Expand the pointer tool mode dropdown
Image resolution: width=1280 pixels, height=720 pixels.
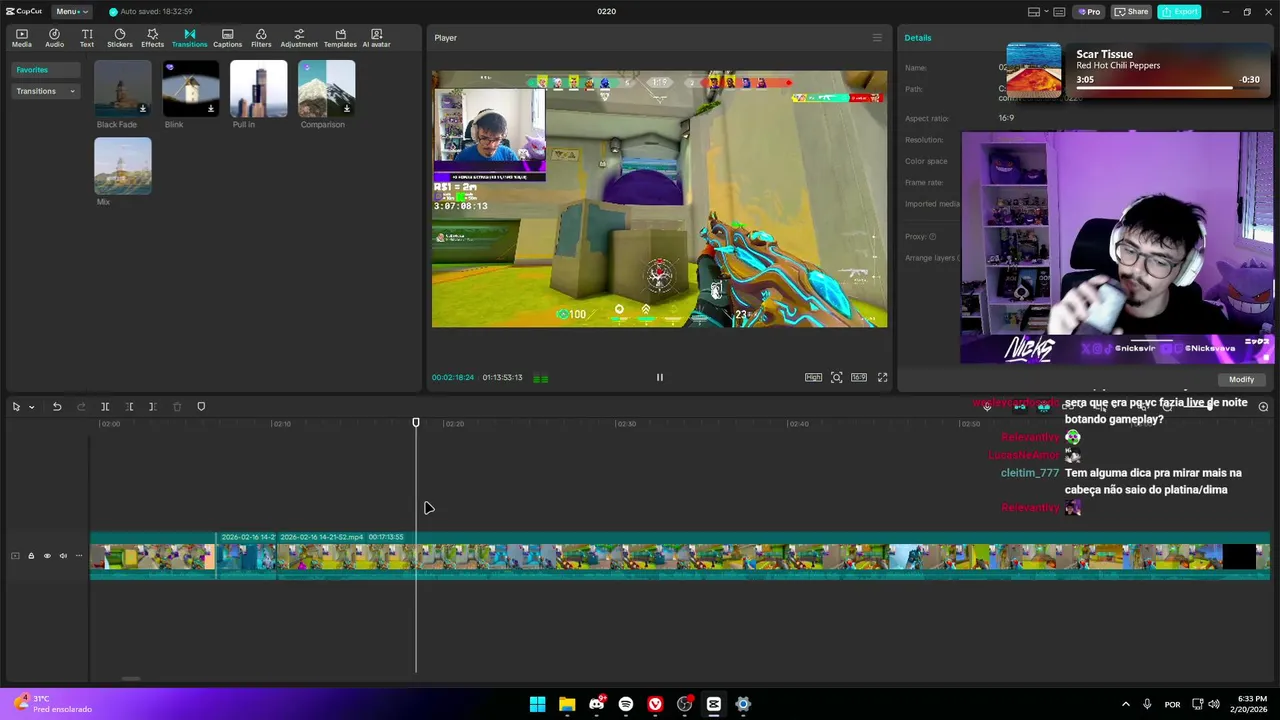(x=31, y=407)
